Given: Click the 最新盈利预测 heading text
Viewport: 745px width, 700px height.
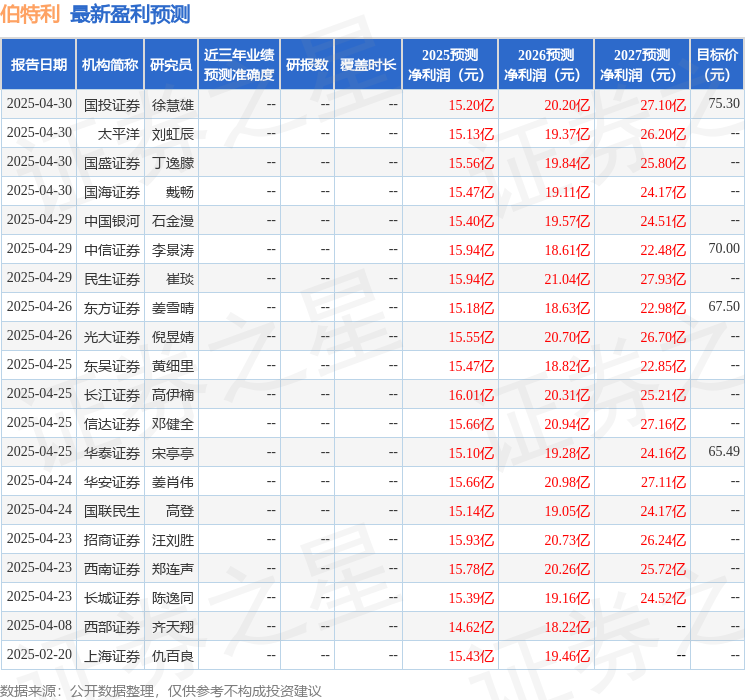Looking at the screenshot, I should 130,14.
